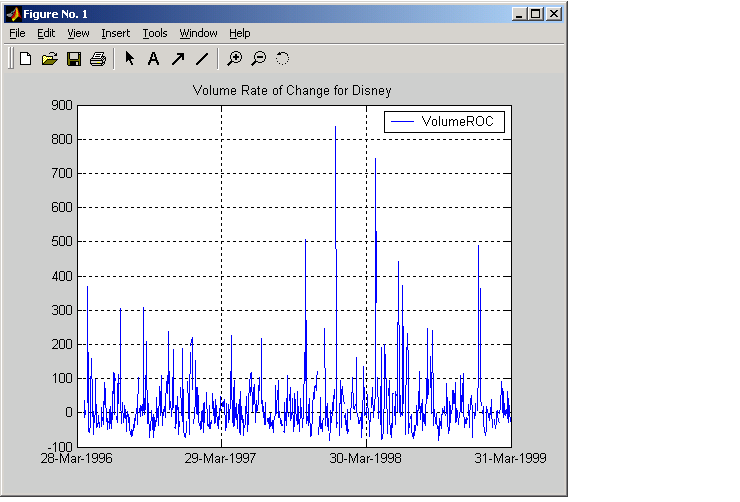740x502 pixels.
Task: Click the y-axis tick label -100
Action: click(x=60, y=446)
